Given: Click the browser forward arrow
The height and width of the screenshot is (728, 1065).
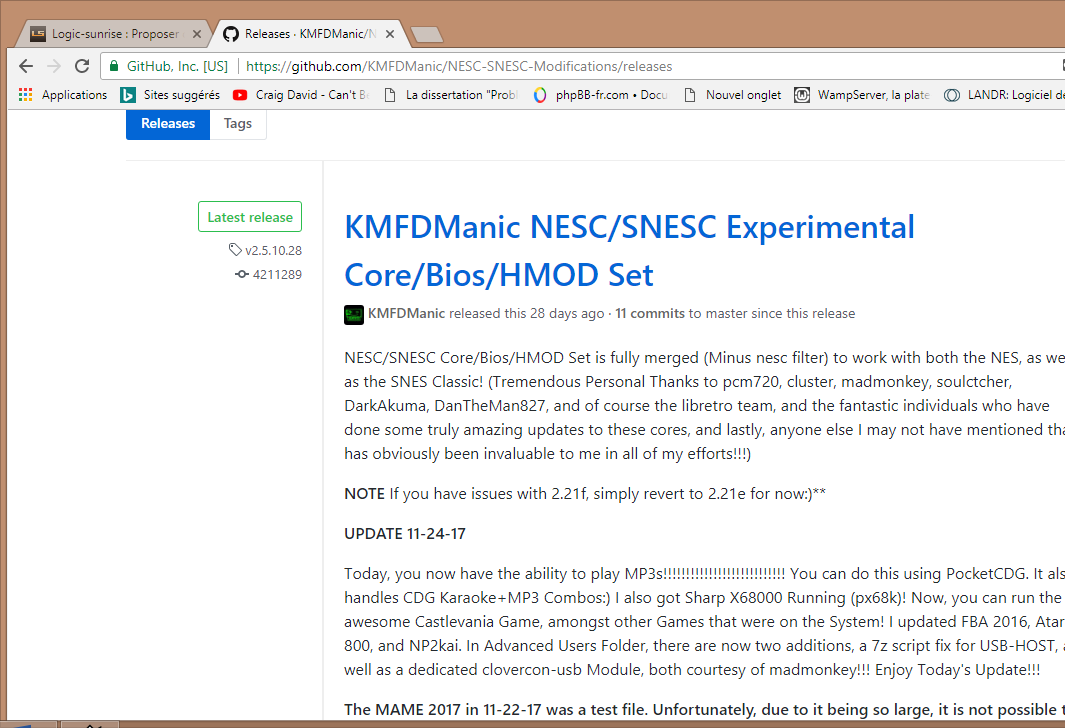Looking at the screenshot, I should [54, 66].
